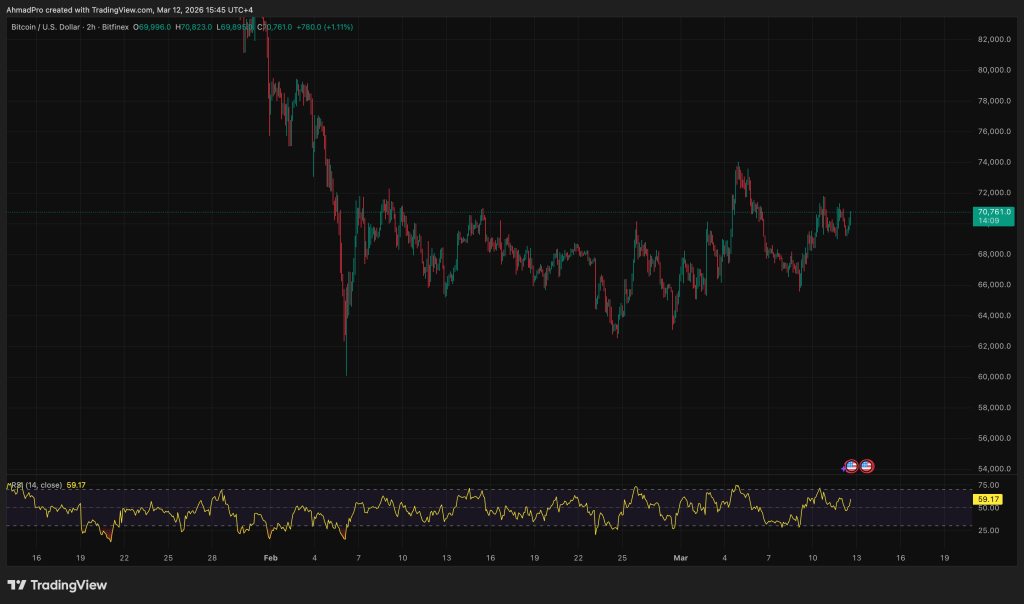
Task: Click the low value 69,895.0 in the legend
Action: click(234, 27)
